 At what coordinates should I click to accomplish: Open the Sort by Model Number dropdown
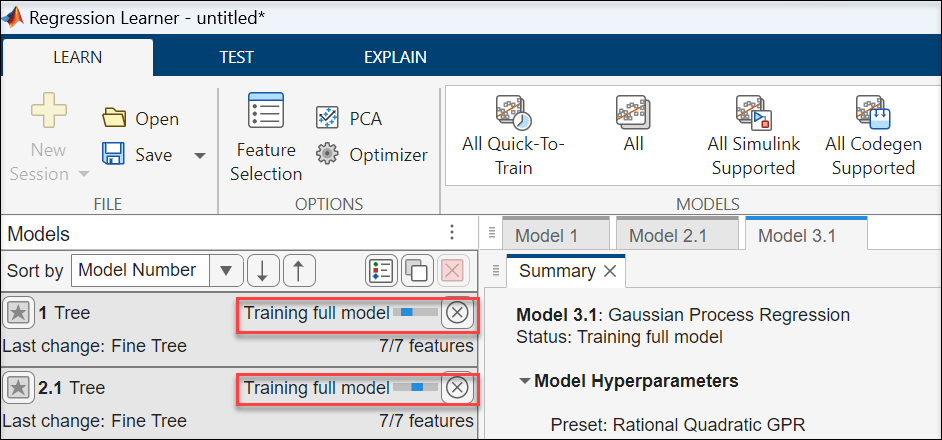point(226,270)
